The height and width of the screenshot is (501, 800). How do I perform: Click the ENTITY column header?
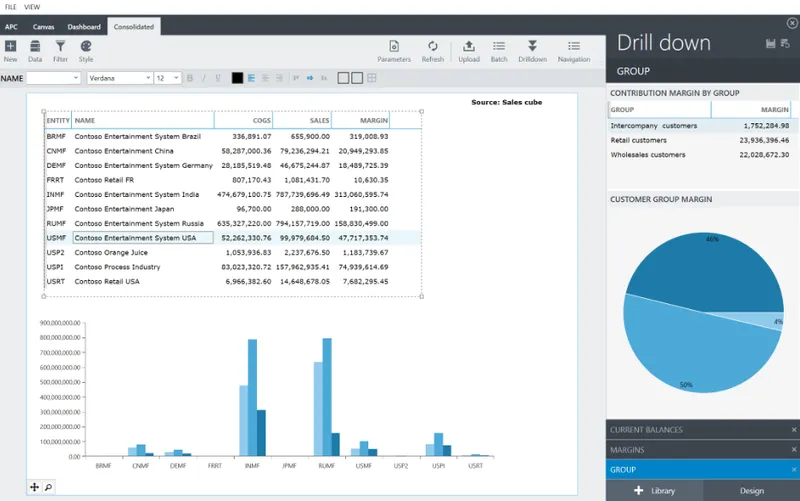58,120
